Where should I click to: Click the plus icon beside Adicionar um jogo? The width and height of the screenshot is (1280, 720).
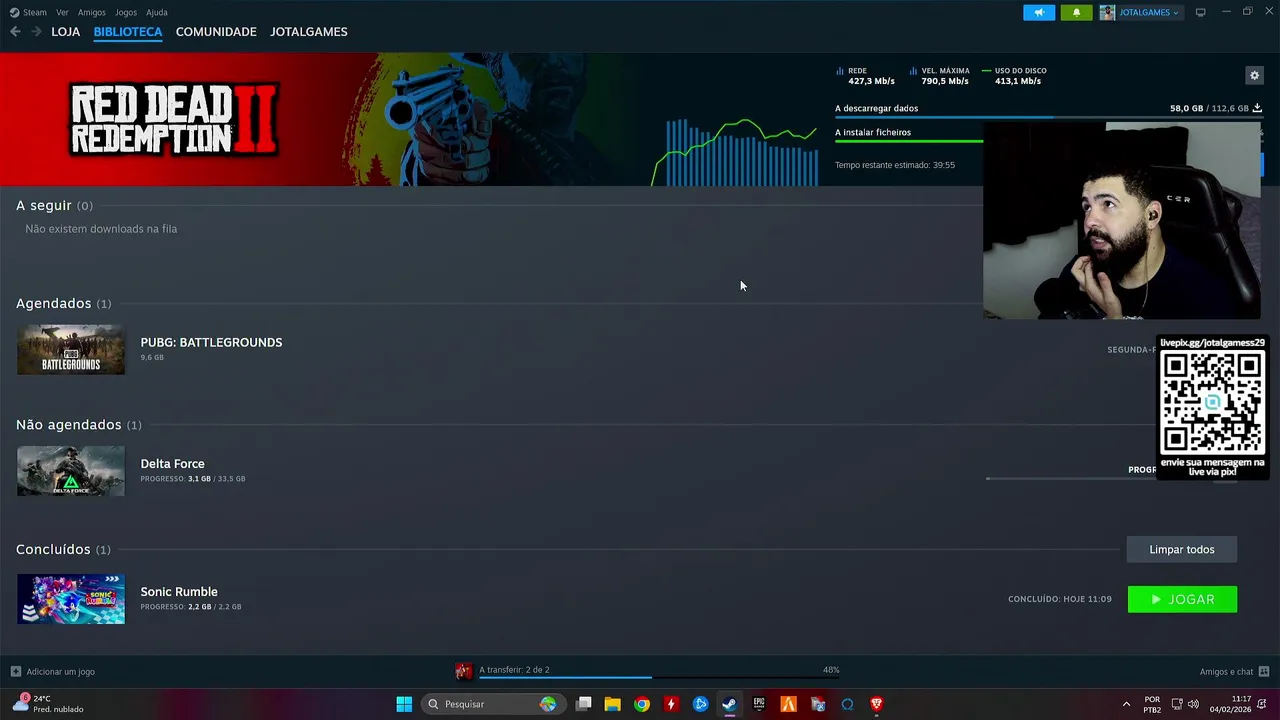(15, 671)
